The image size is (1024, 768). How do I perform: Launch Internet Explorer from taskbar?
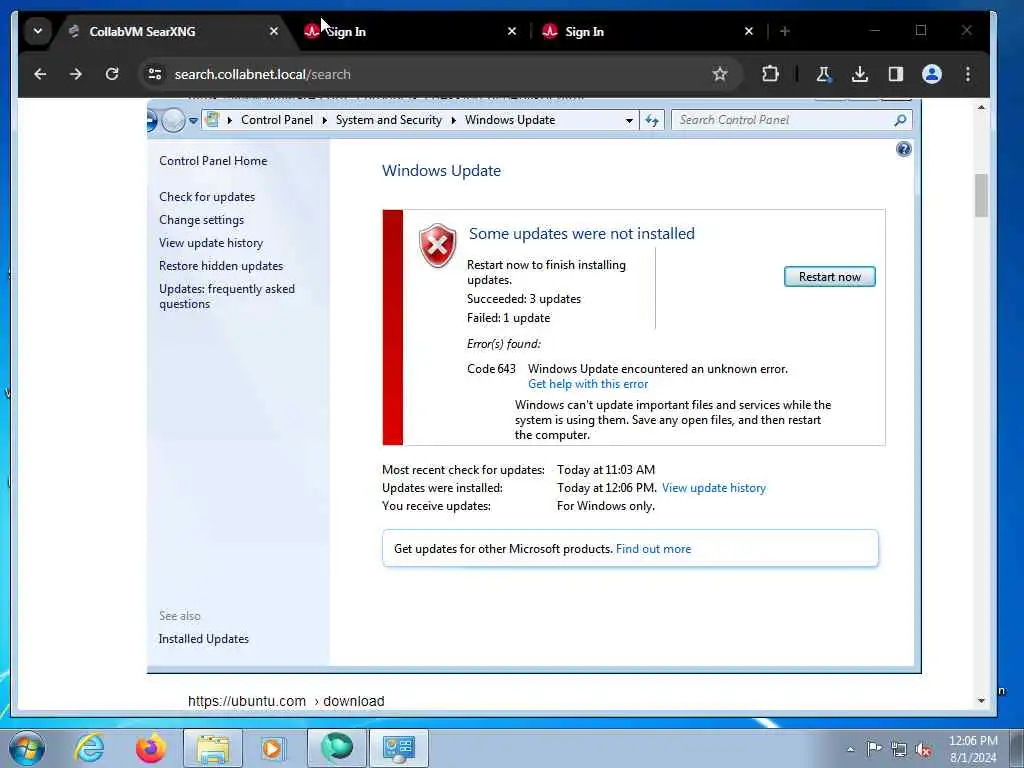[x=89, y=748]
